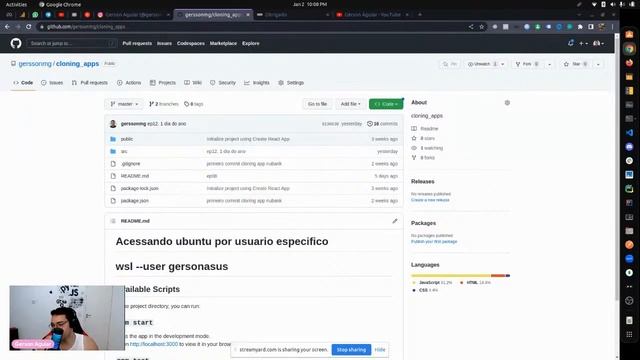
Task: Open the master branch dropdown
Action: click(x=124, y=104)
